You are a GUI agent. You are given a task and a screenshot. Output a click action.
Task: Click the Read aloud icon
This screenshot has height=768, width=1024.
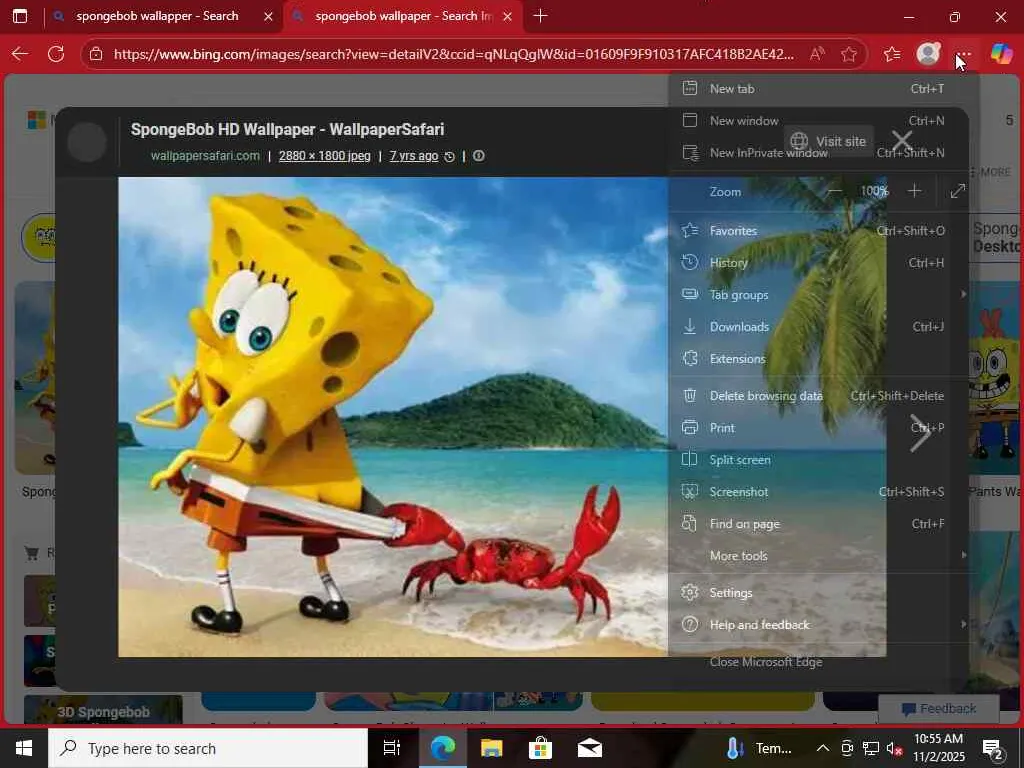817,54
